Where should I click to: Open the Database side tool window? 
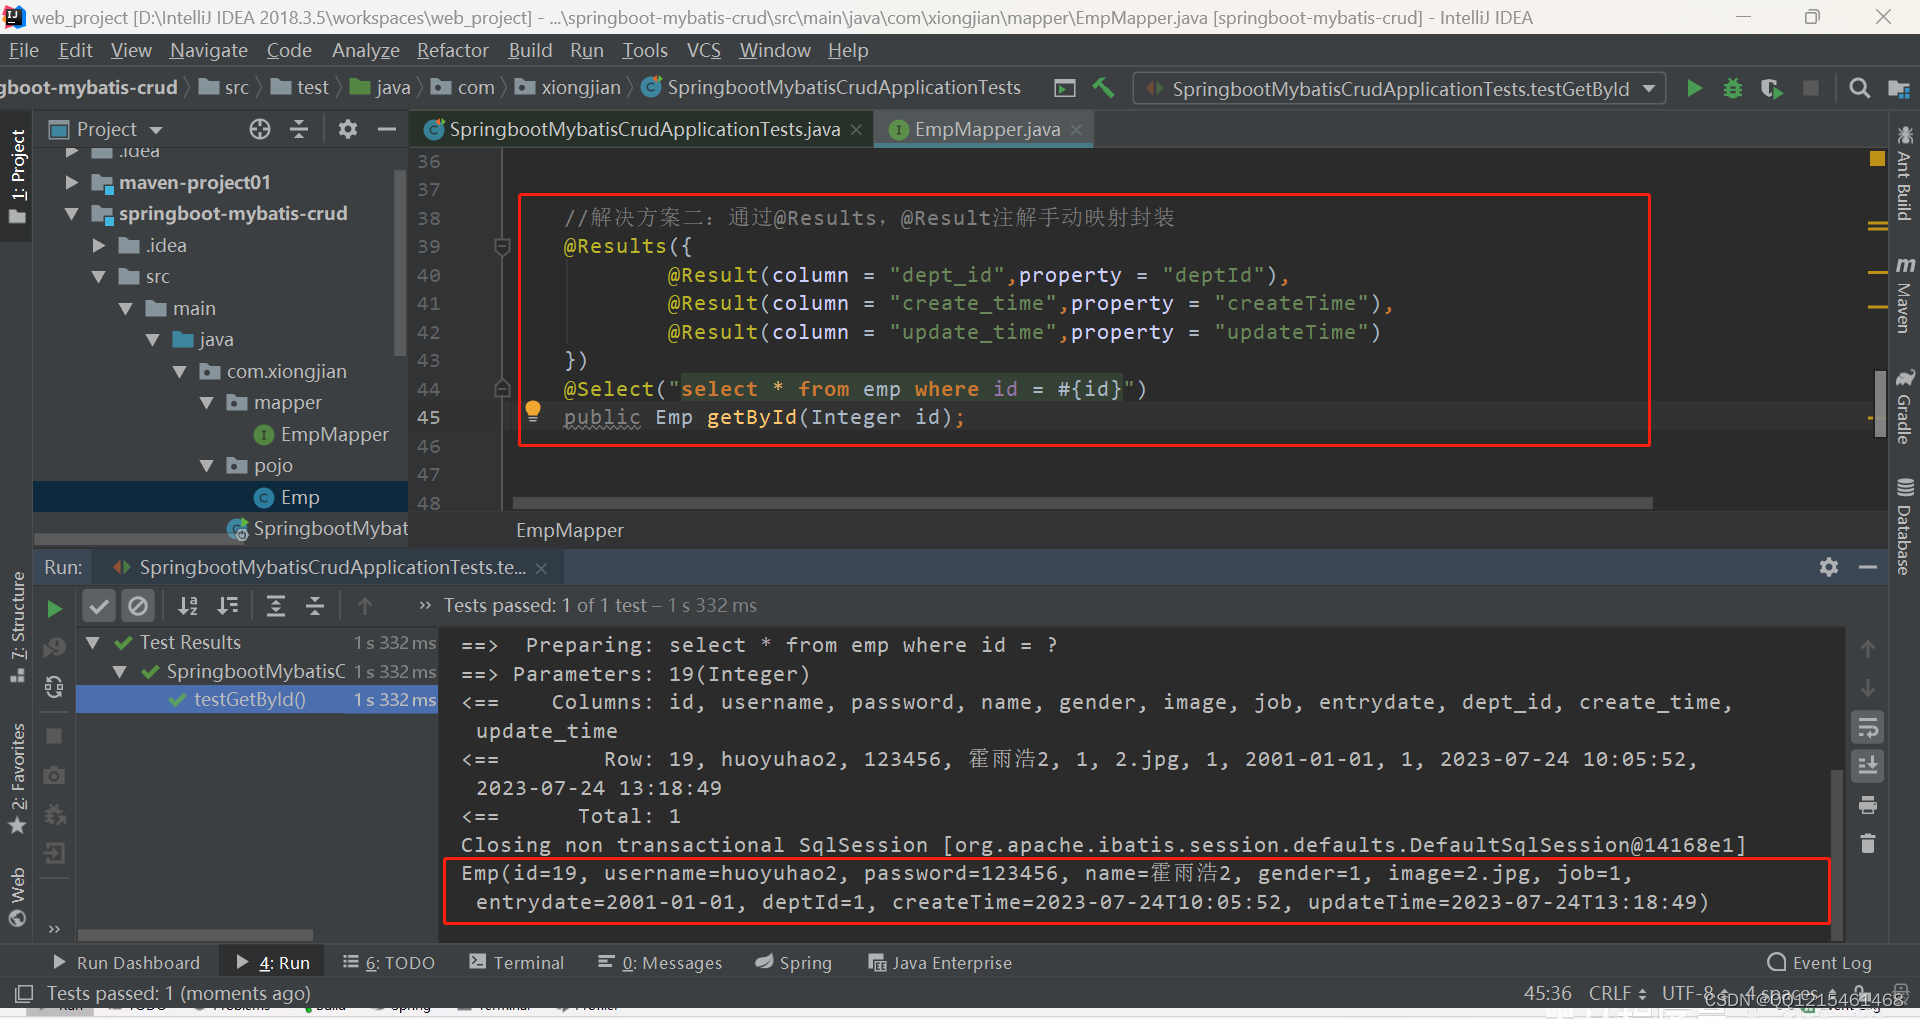pos(1904,526)
